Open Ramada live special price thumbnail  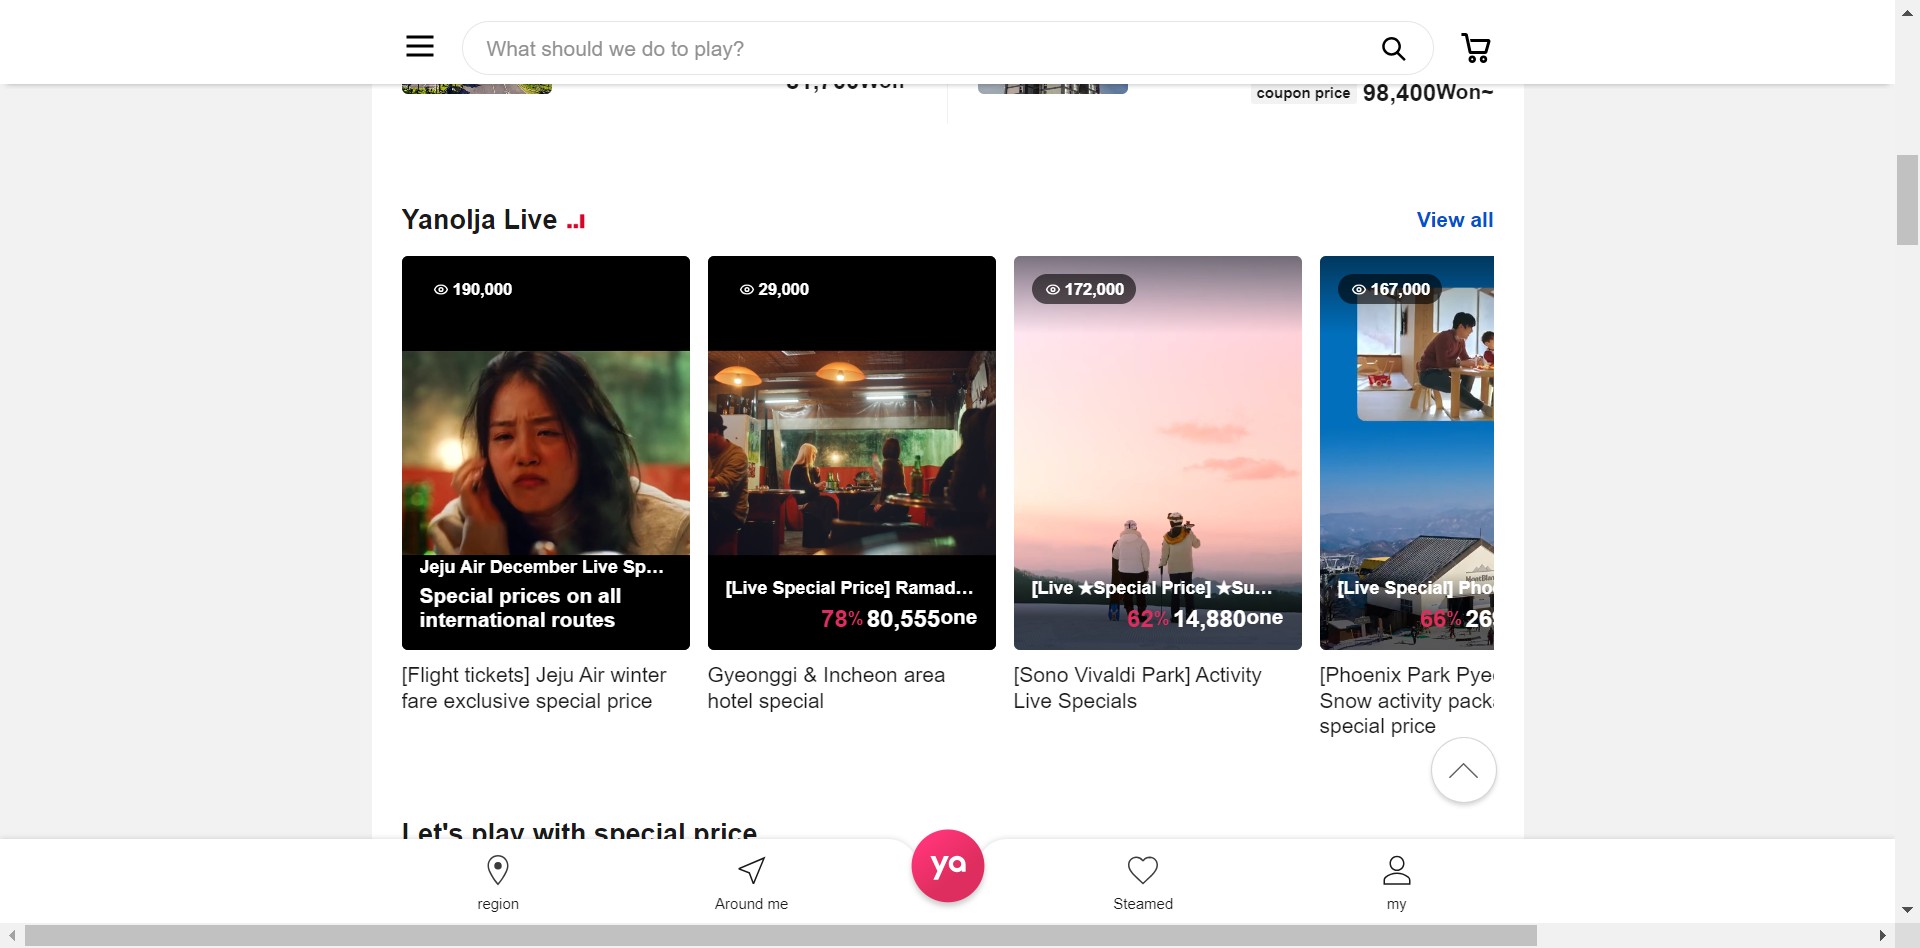pos(852,452)
